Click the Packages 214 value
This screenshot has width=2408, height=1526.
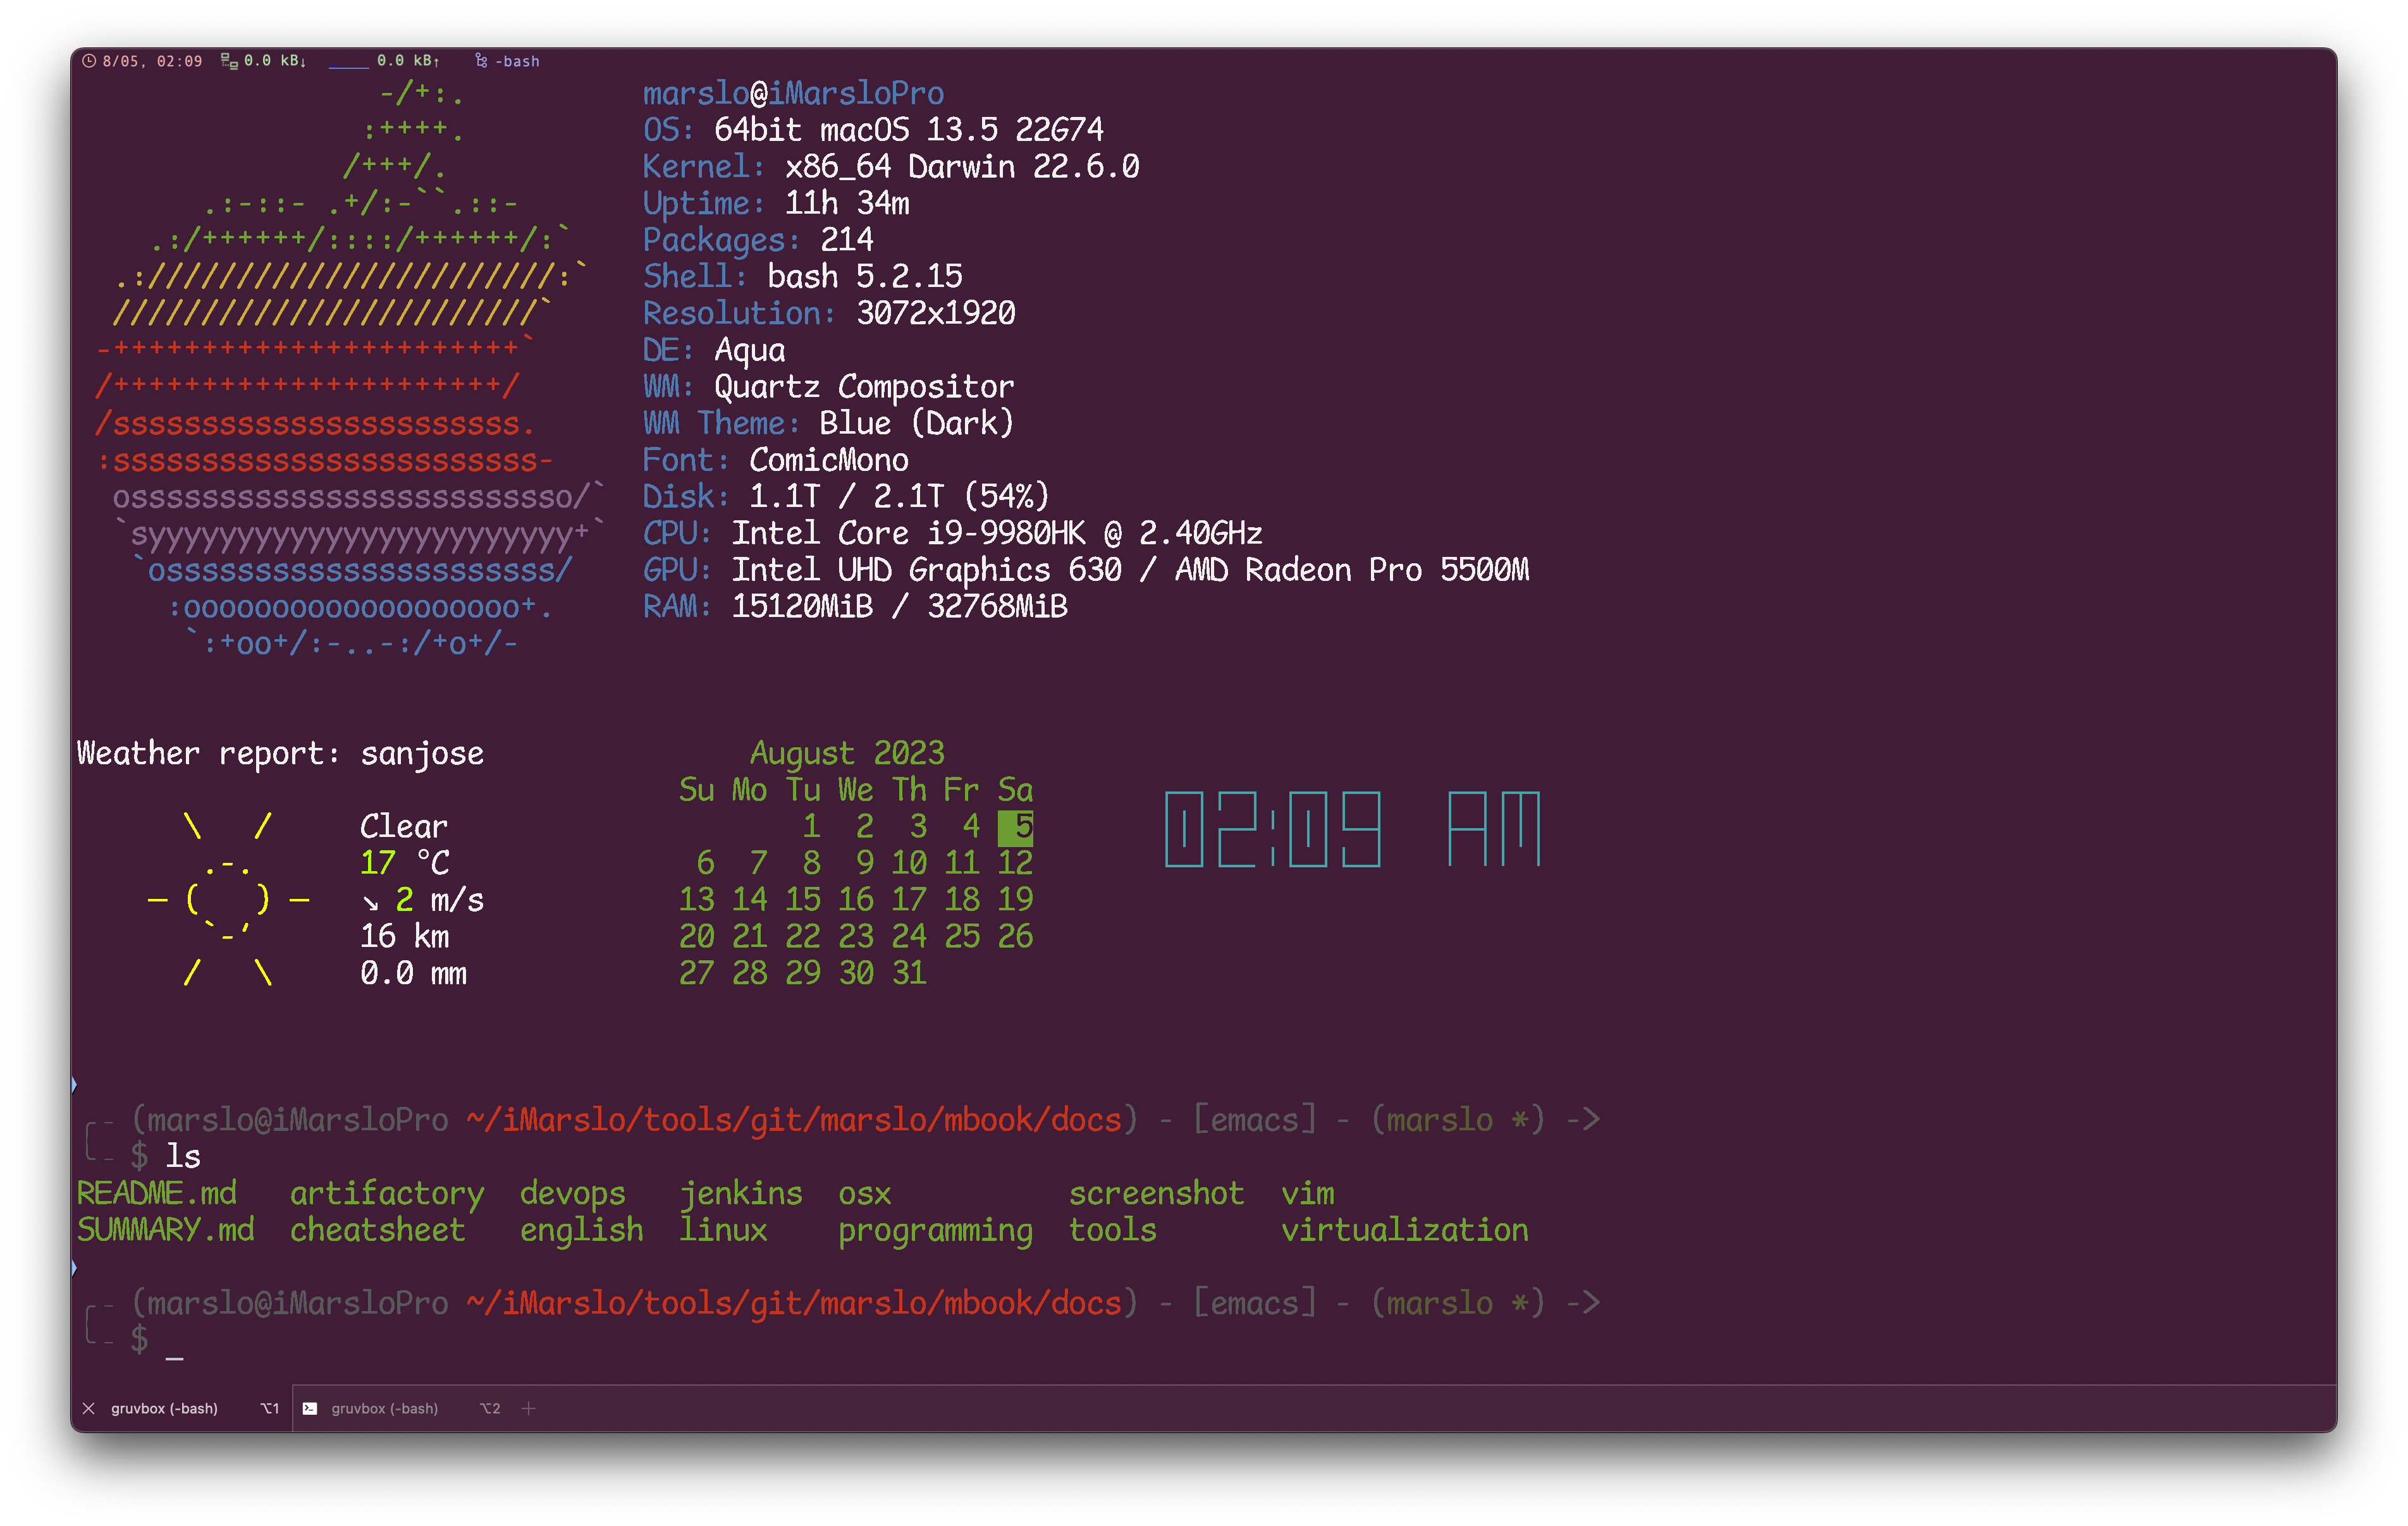tap(847, 240)
